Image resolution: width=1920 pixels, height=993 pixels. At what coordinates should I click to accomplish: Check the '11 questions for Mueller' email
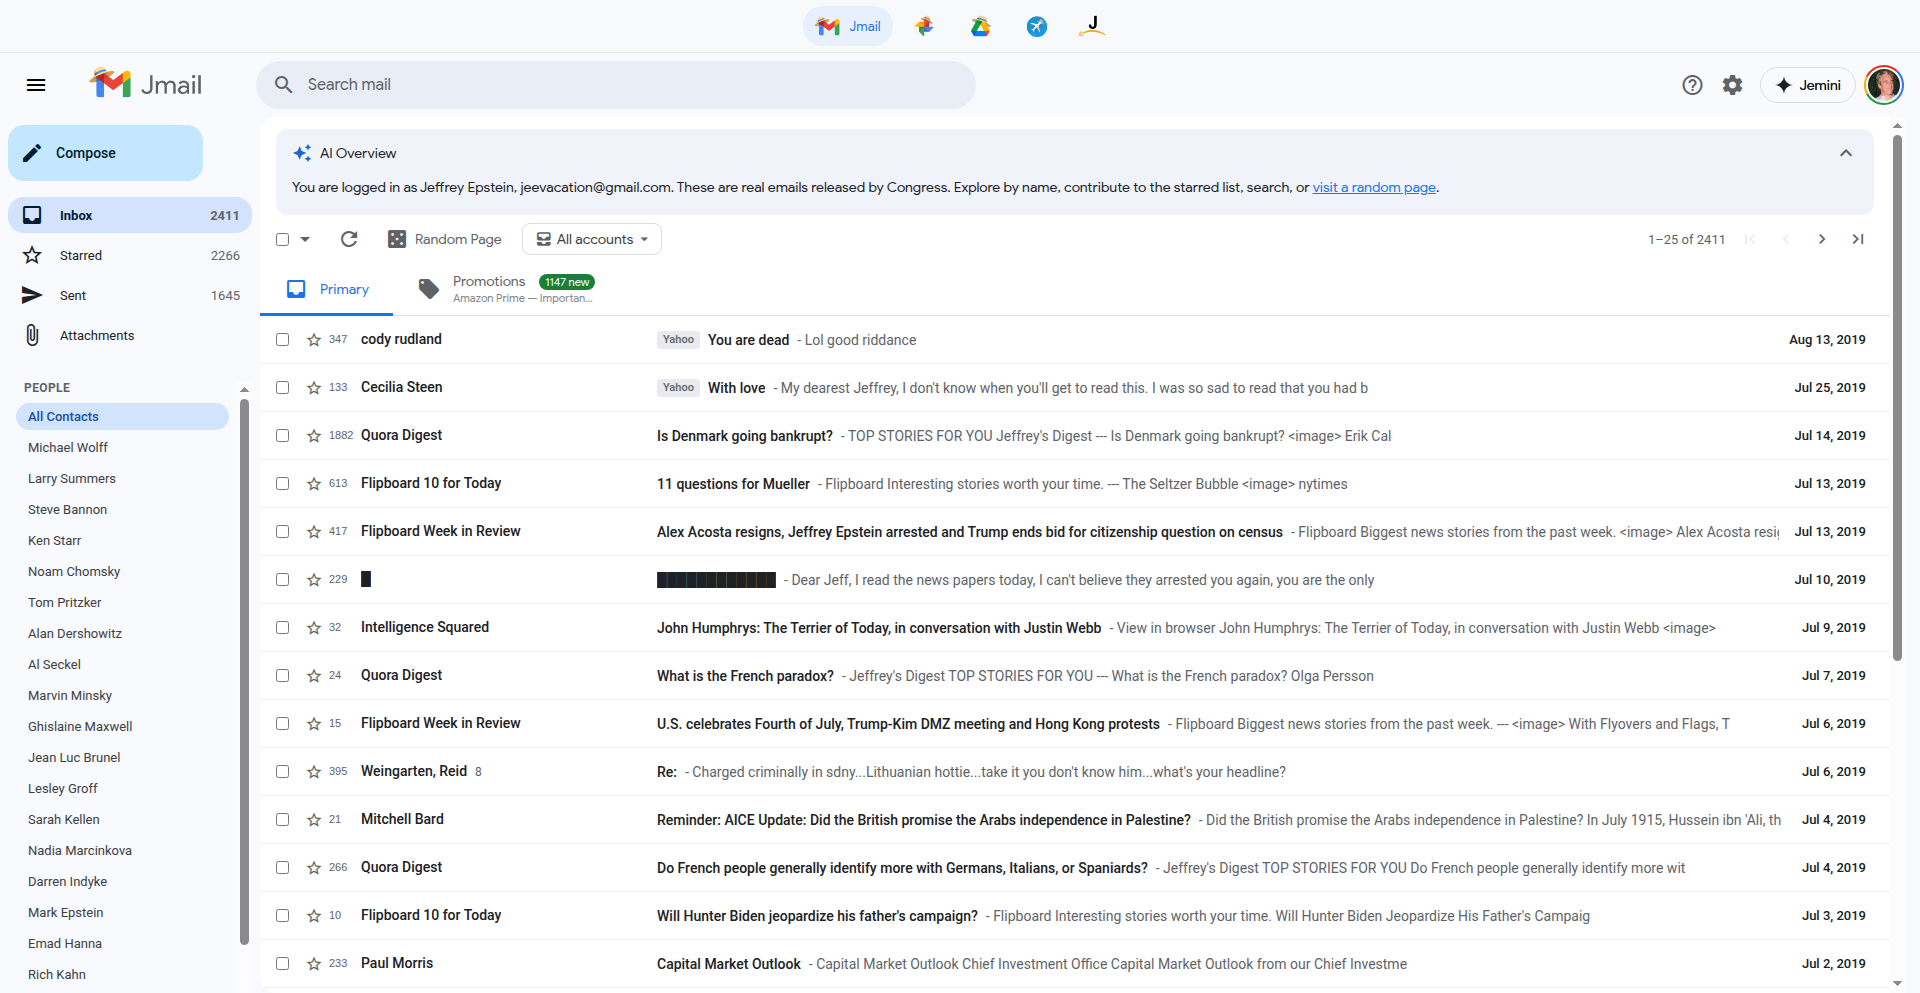click(x=282, y=484)
